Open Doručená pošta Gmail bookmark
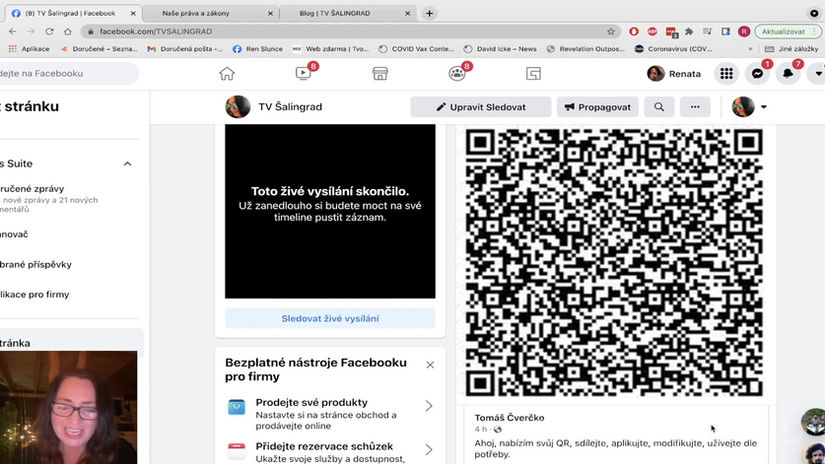The width and height of the screenshot is (825, 464). click(x=185, y=48)
